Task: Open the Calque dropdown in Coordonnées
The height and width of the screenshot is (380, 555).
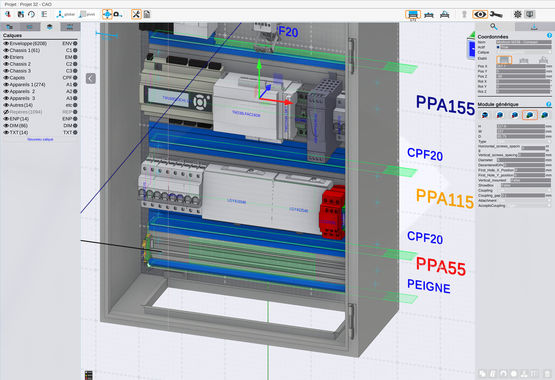Action: pyautogui.click(x=523, y=52)
